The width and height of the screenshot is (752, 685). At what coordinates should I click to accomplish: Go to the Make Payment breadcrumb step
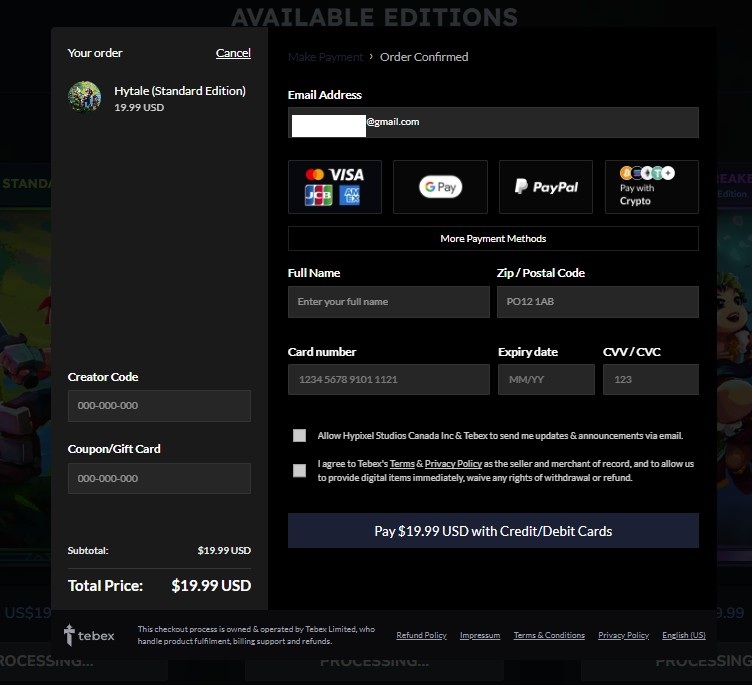[325, 57]
